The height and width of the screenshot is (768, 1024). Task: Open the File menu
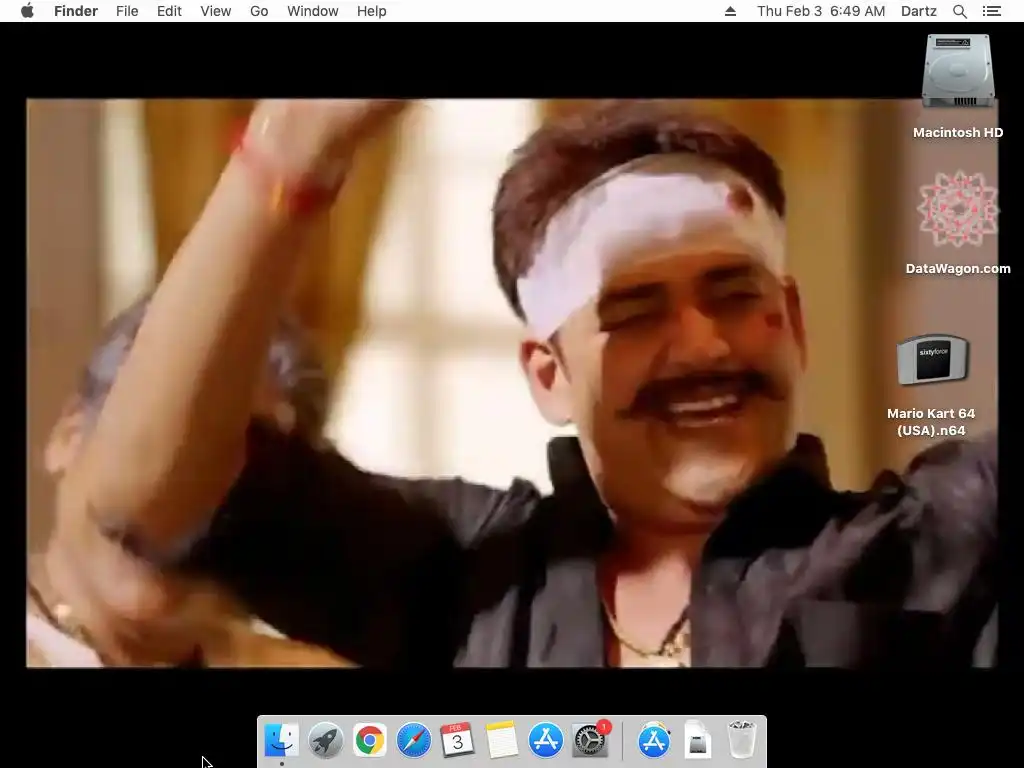click(127, 11)
